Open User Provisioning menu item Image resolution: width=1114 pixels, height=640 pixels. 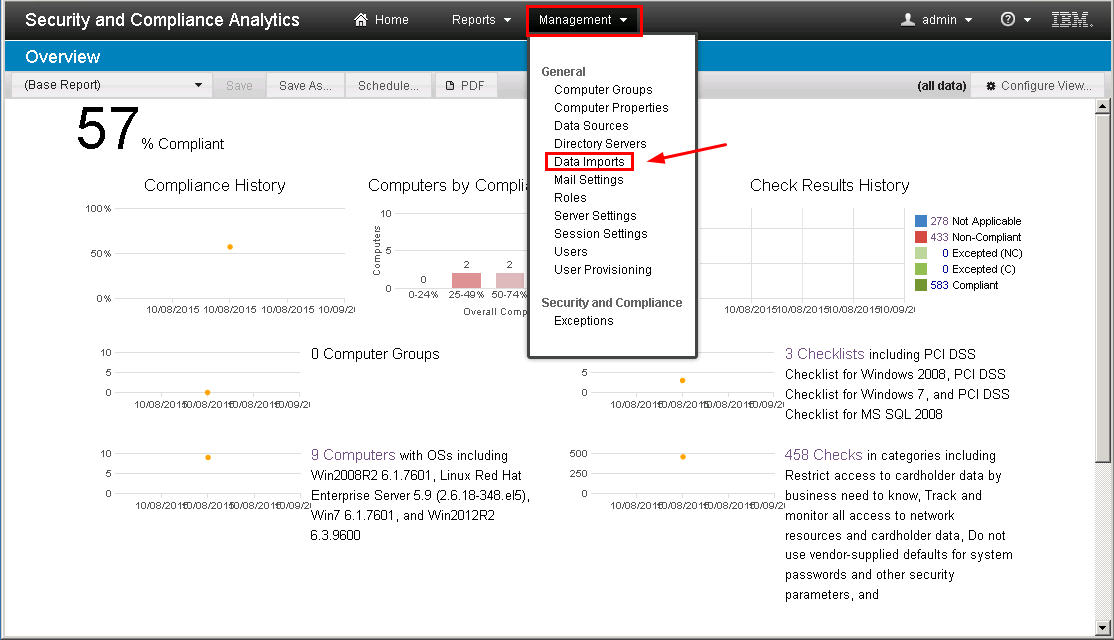pos(602,270)
